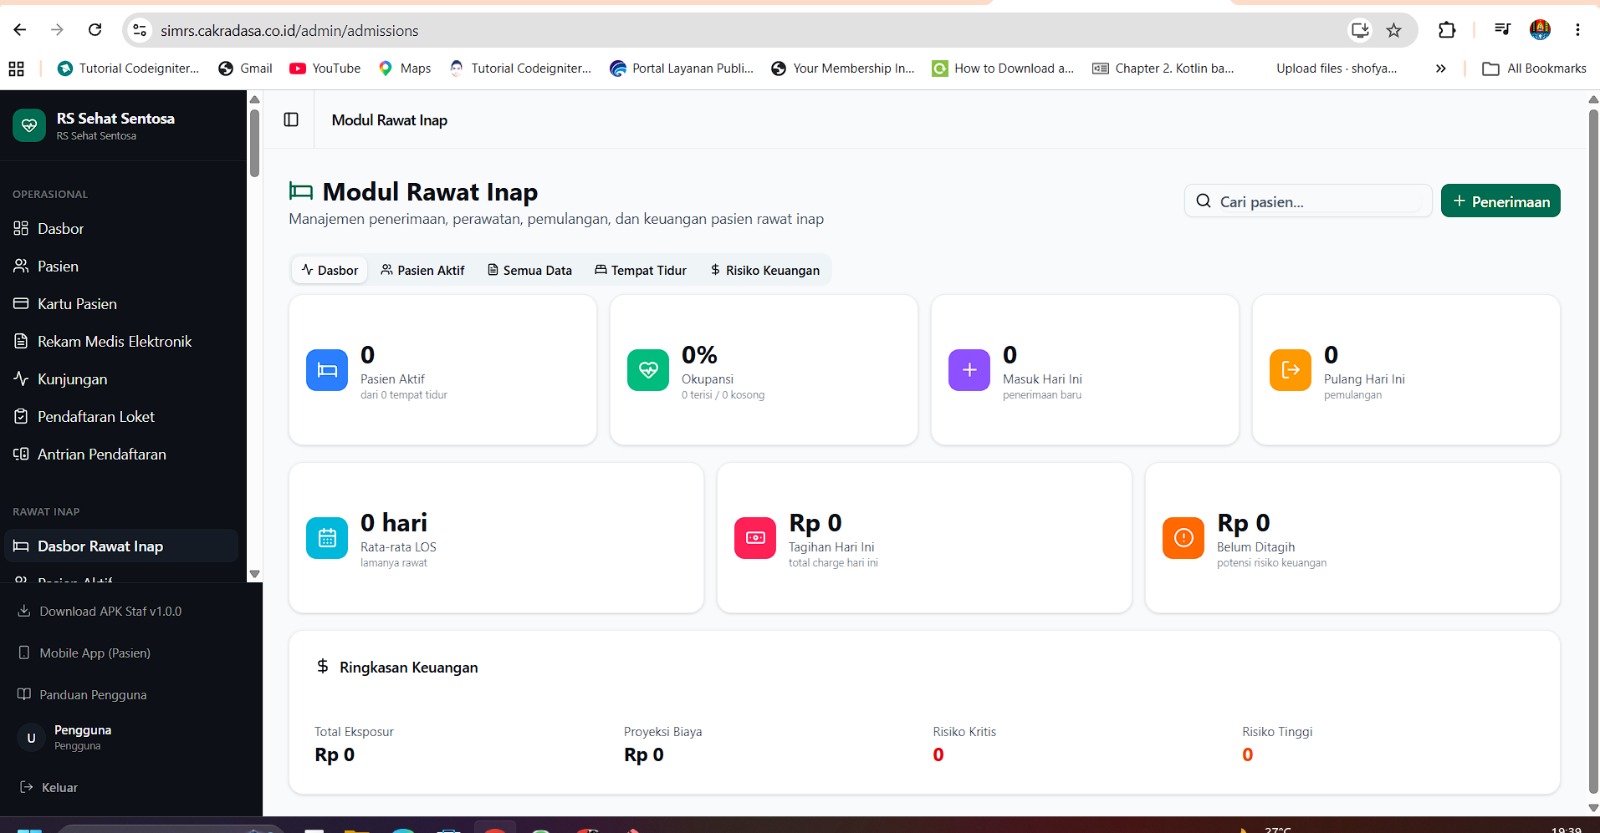Toggle the sidebar panel icon
The width and height of the screenshot is (1600, 833).
(x=291, y=120)
